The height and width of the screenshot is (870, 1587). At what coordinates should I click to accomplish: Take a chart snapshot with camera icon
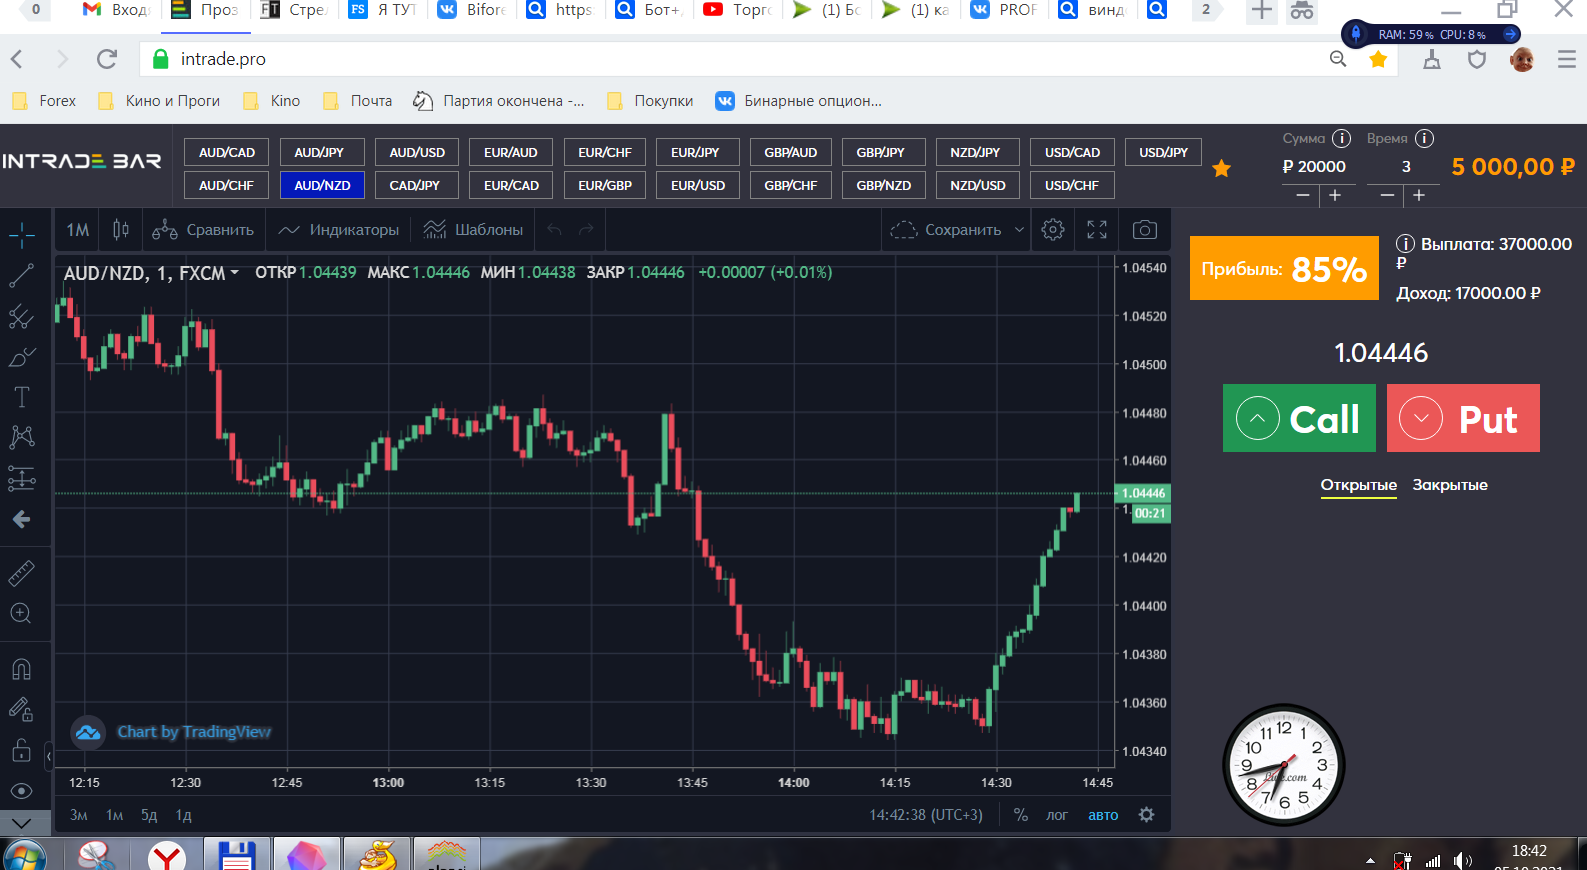(1145, 230)
